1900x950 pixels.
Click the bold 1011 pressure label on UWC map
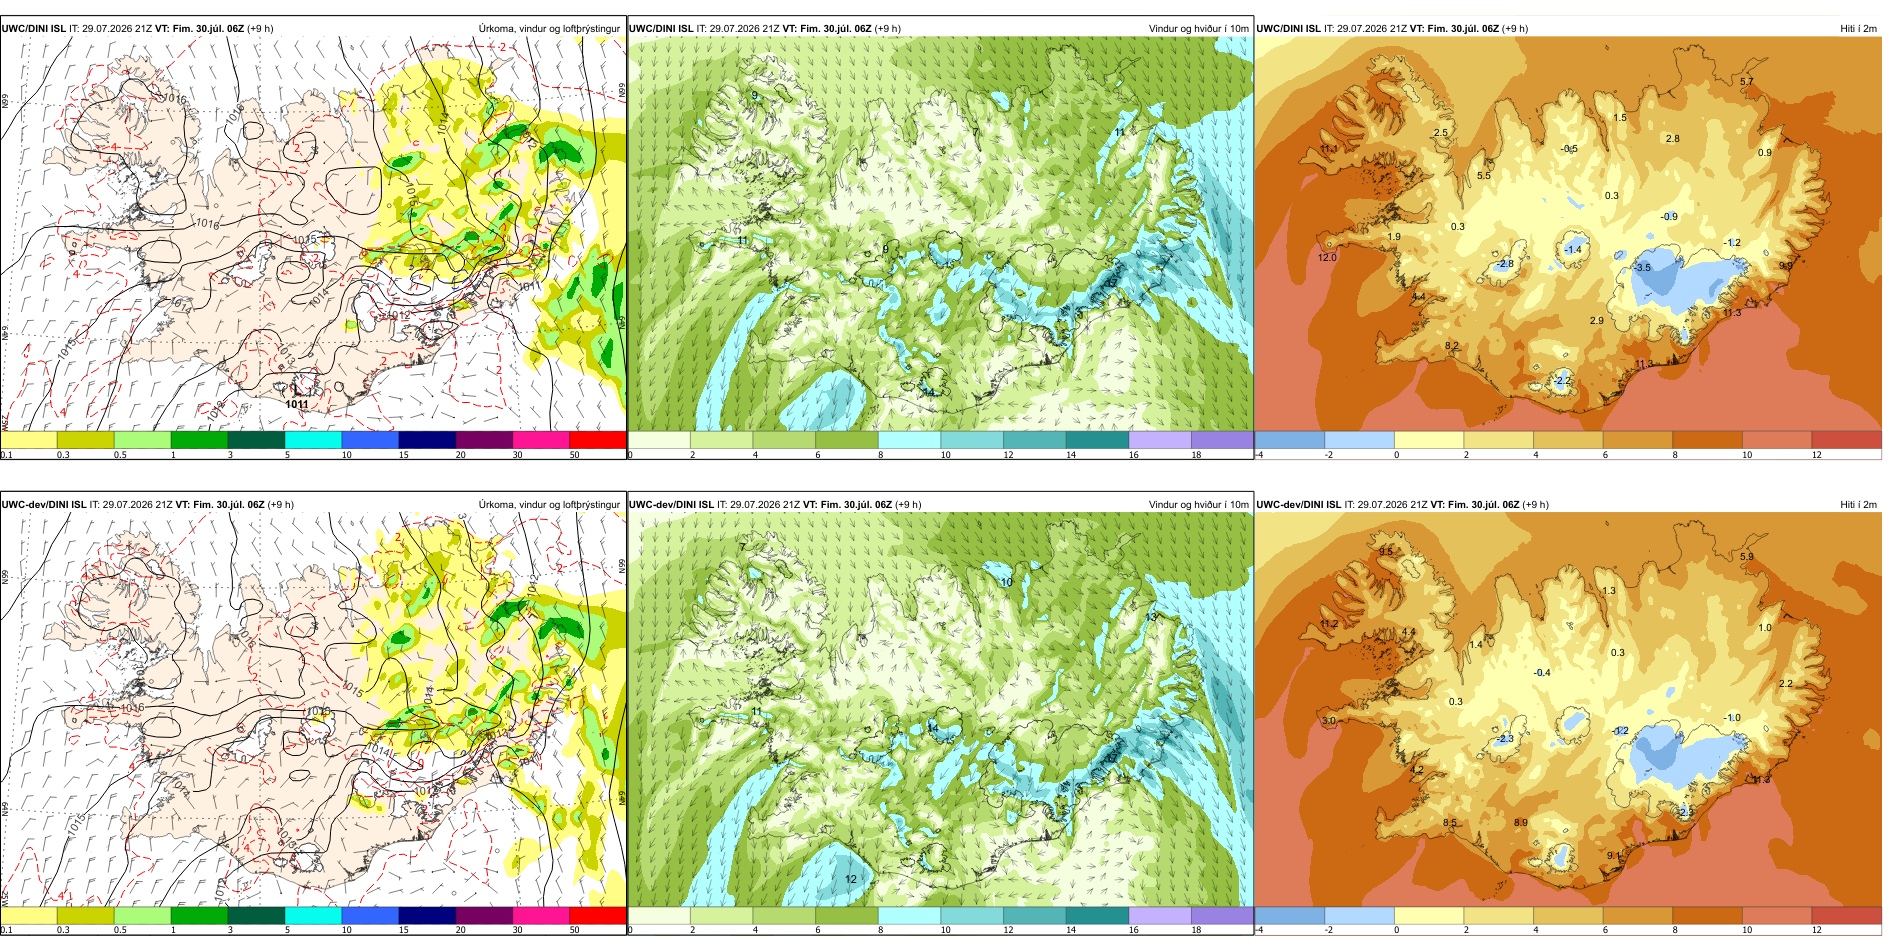296,404
